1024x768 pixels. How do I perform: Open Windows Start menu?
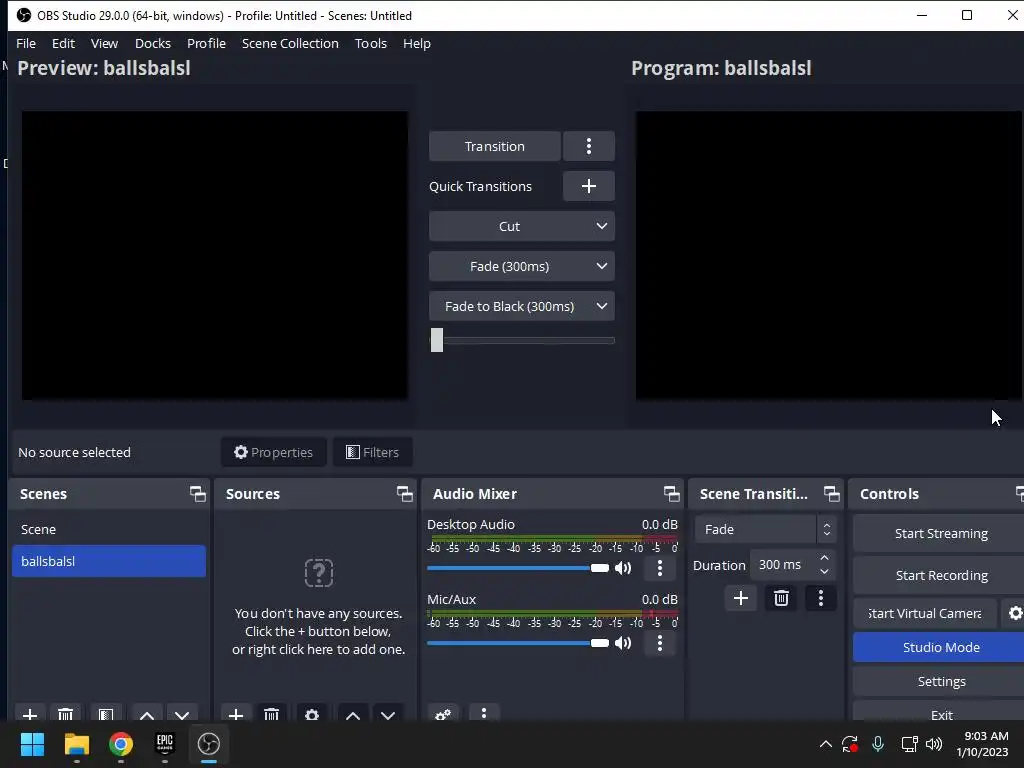[32, 744]
